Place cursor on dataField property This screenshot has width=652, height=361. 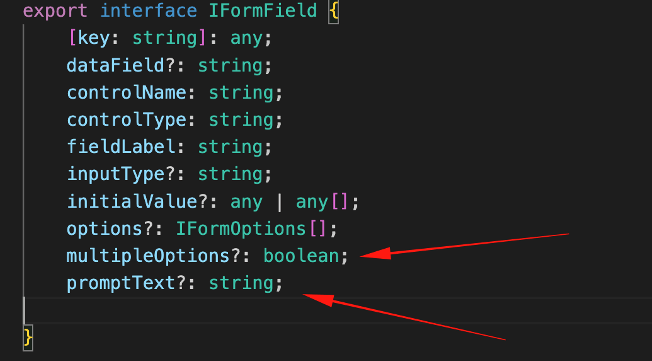[116, 66]
